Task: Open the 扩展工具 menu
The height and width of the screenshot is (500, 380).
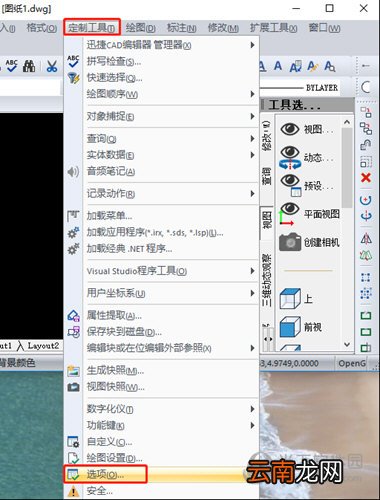Action: [273, 28]
